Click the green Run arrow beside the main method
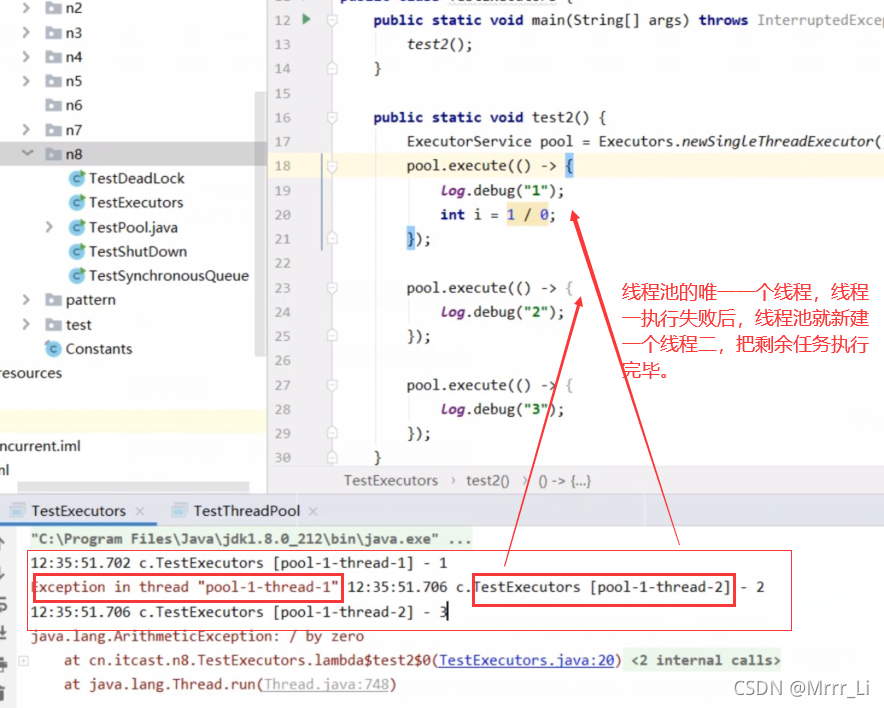The height and width of the screenshot is (708, 884). coord(307,19)
